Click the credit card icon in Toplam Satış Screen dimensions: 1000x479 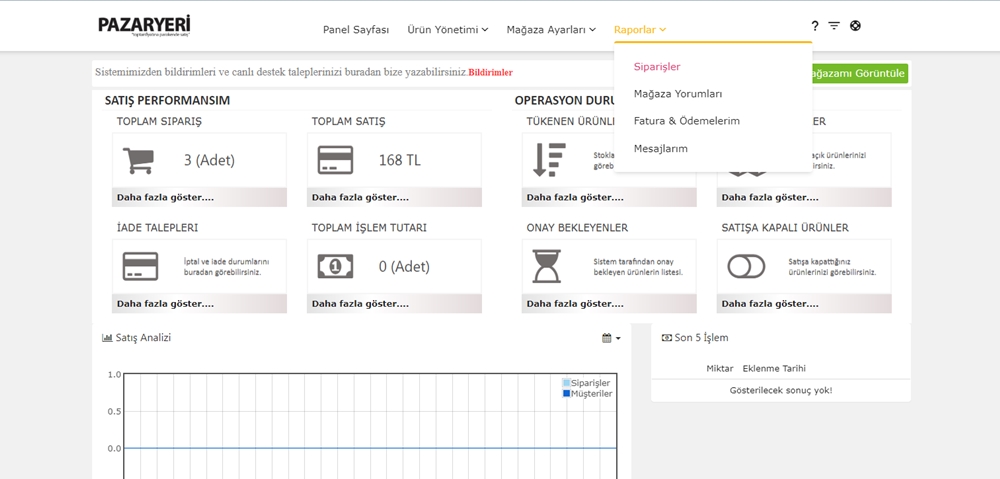pyautogui.click(x=335, y=161)
